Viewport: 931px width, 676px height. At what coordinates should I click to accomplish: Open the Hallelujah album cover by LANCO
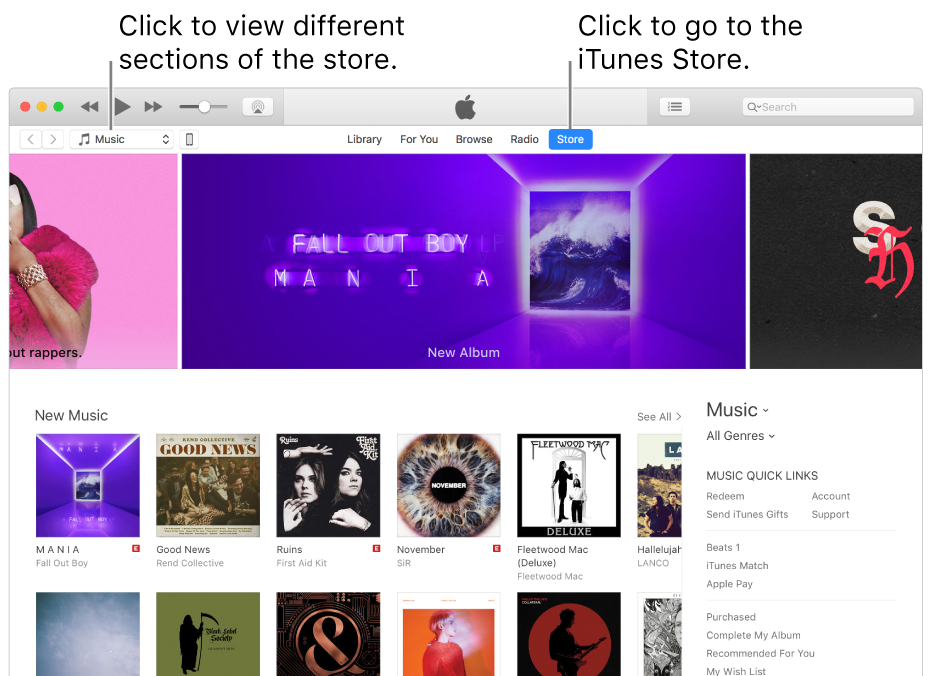[x=659, y=485]
